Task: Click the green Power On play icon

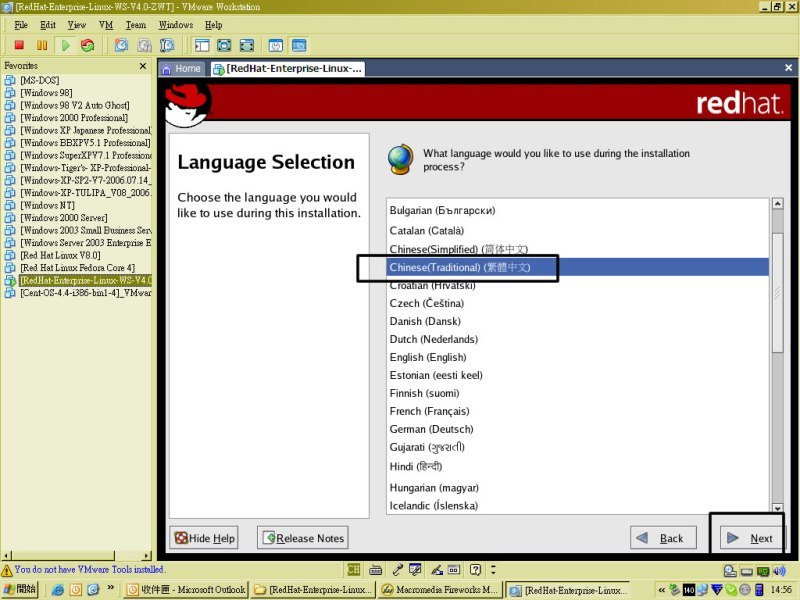Action: (x=65, y=45)
